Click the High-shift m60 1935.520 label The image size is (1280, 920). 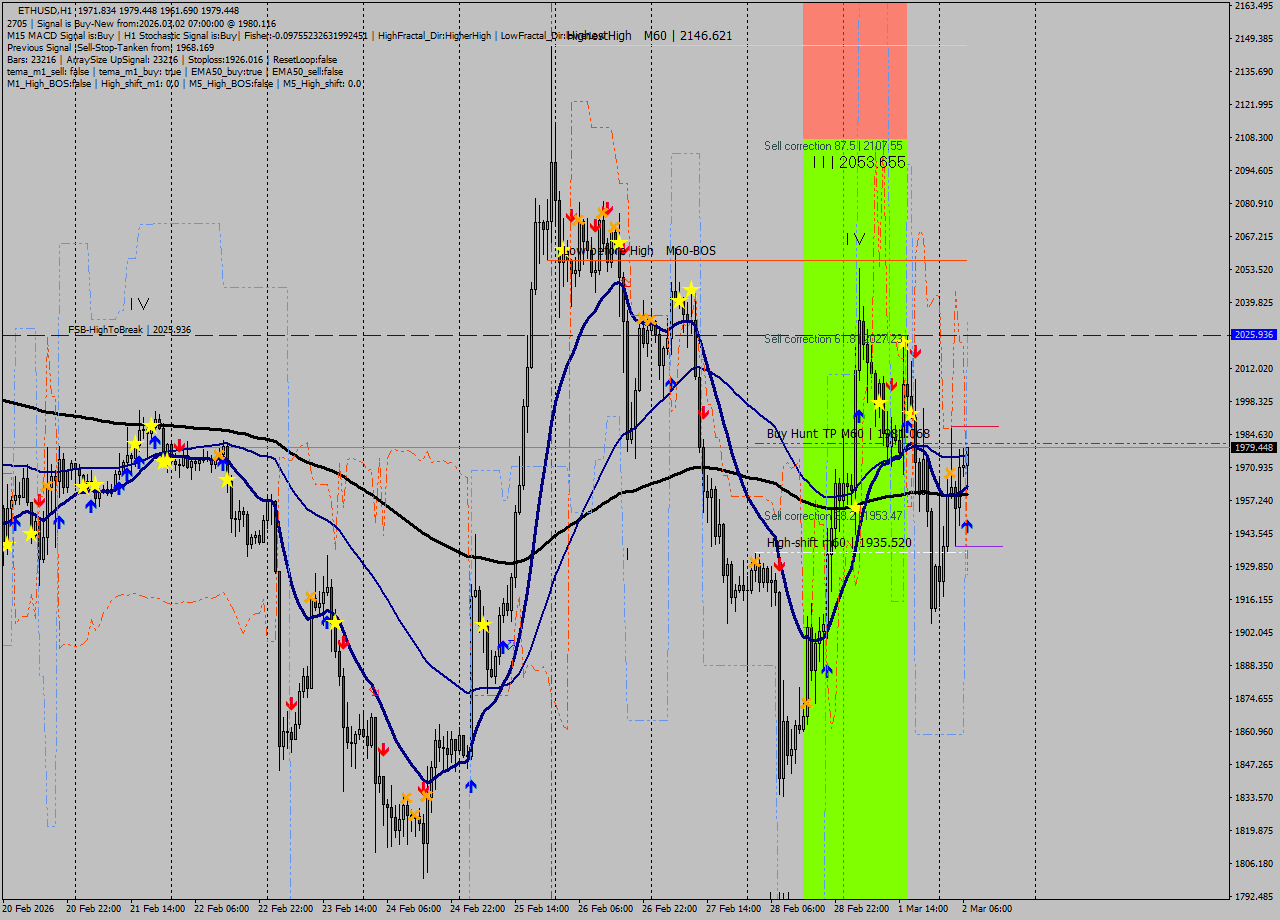click(x=838, y=543)
